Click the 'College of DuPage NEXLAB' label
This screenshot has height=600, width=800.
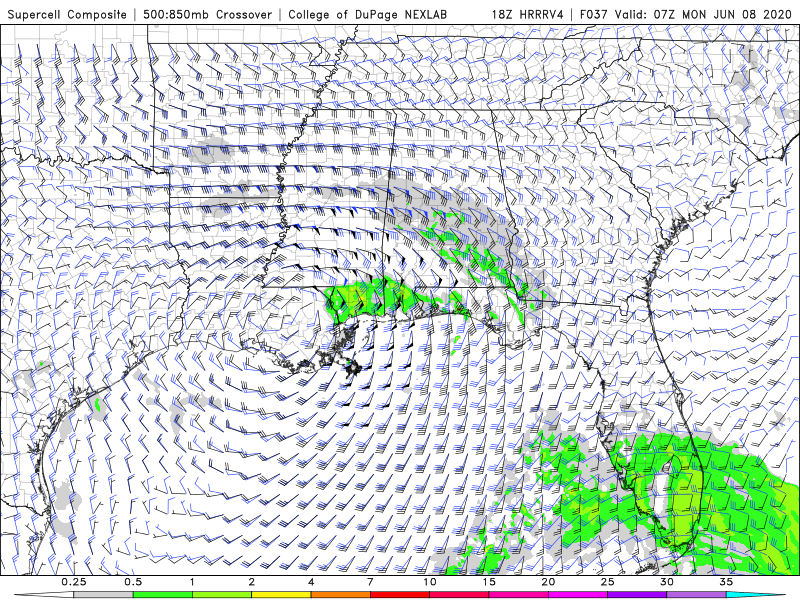[x=367, y=14]
